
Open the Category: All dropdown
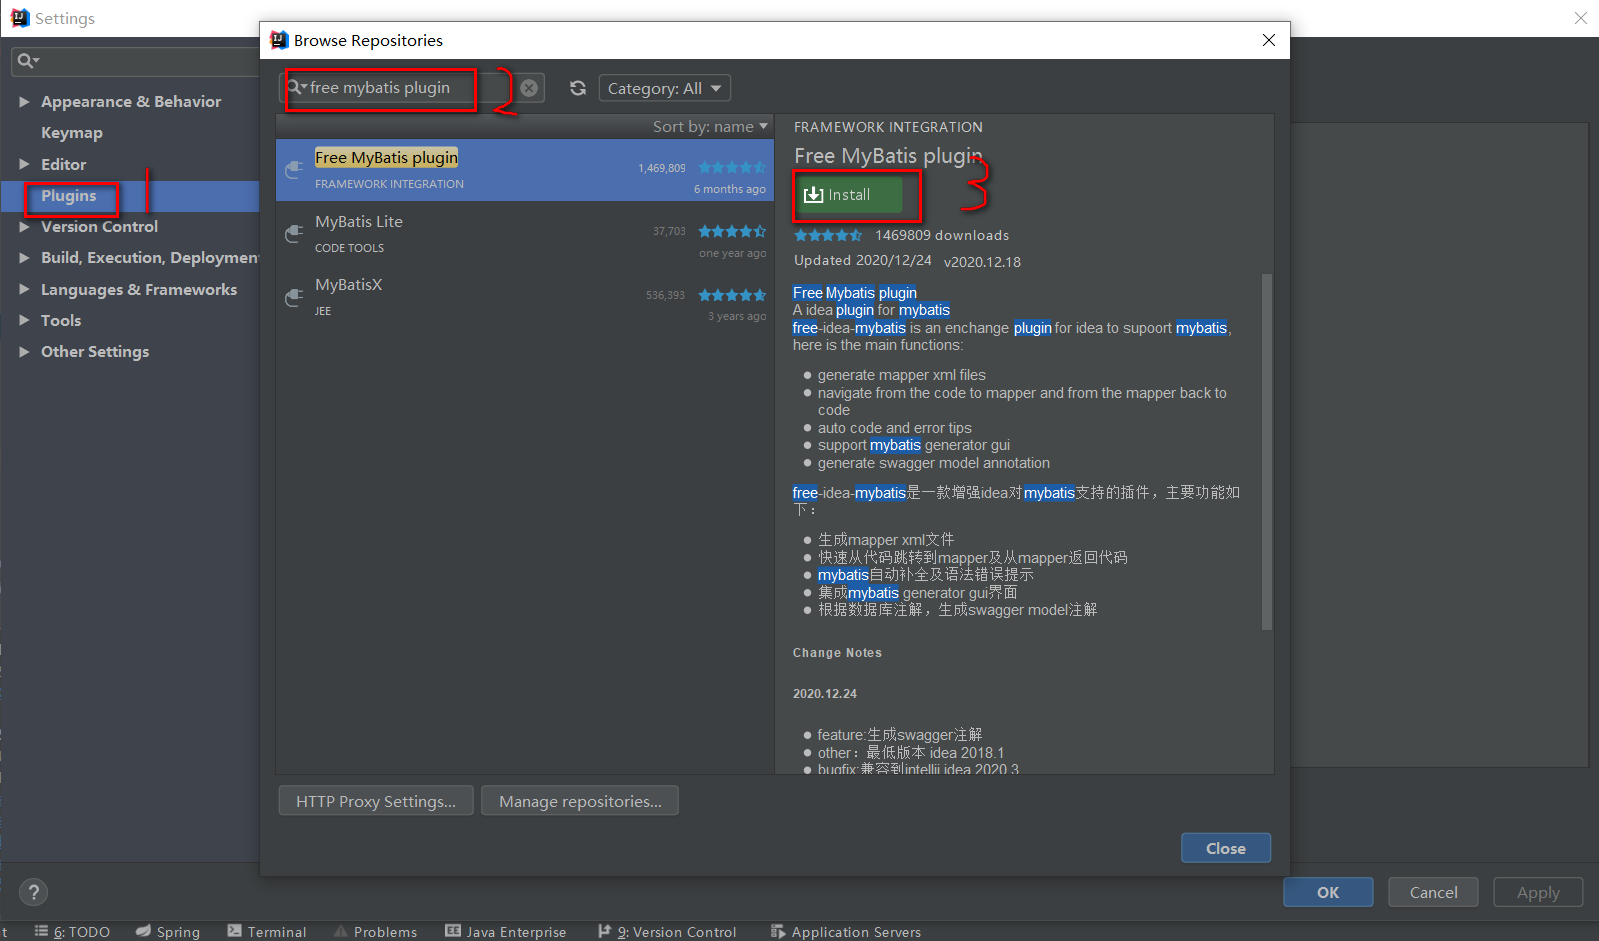point(665,88)
